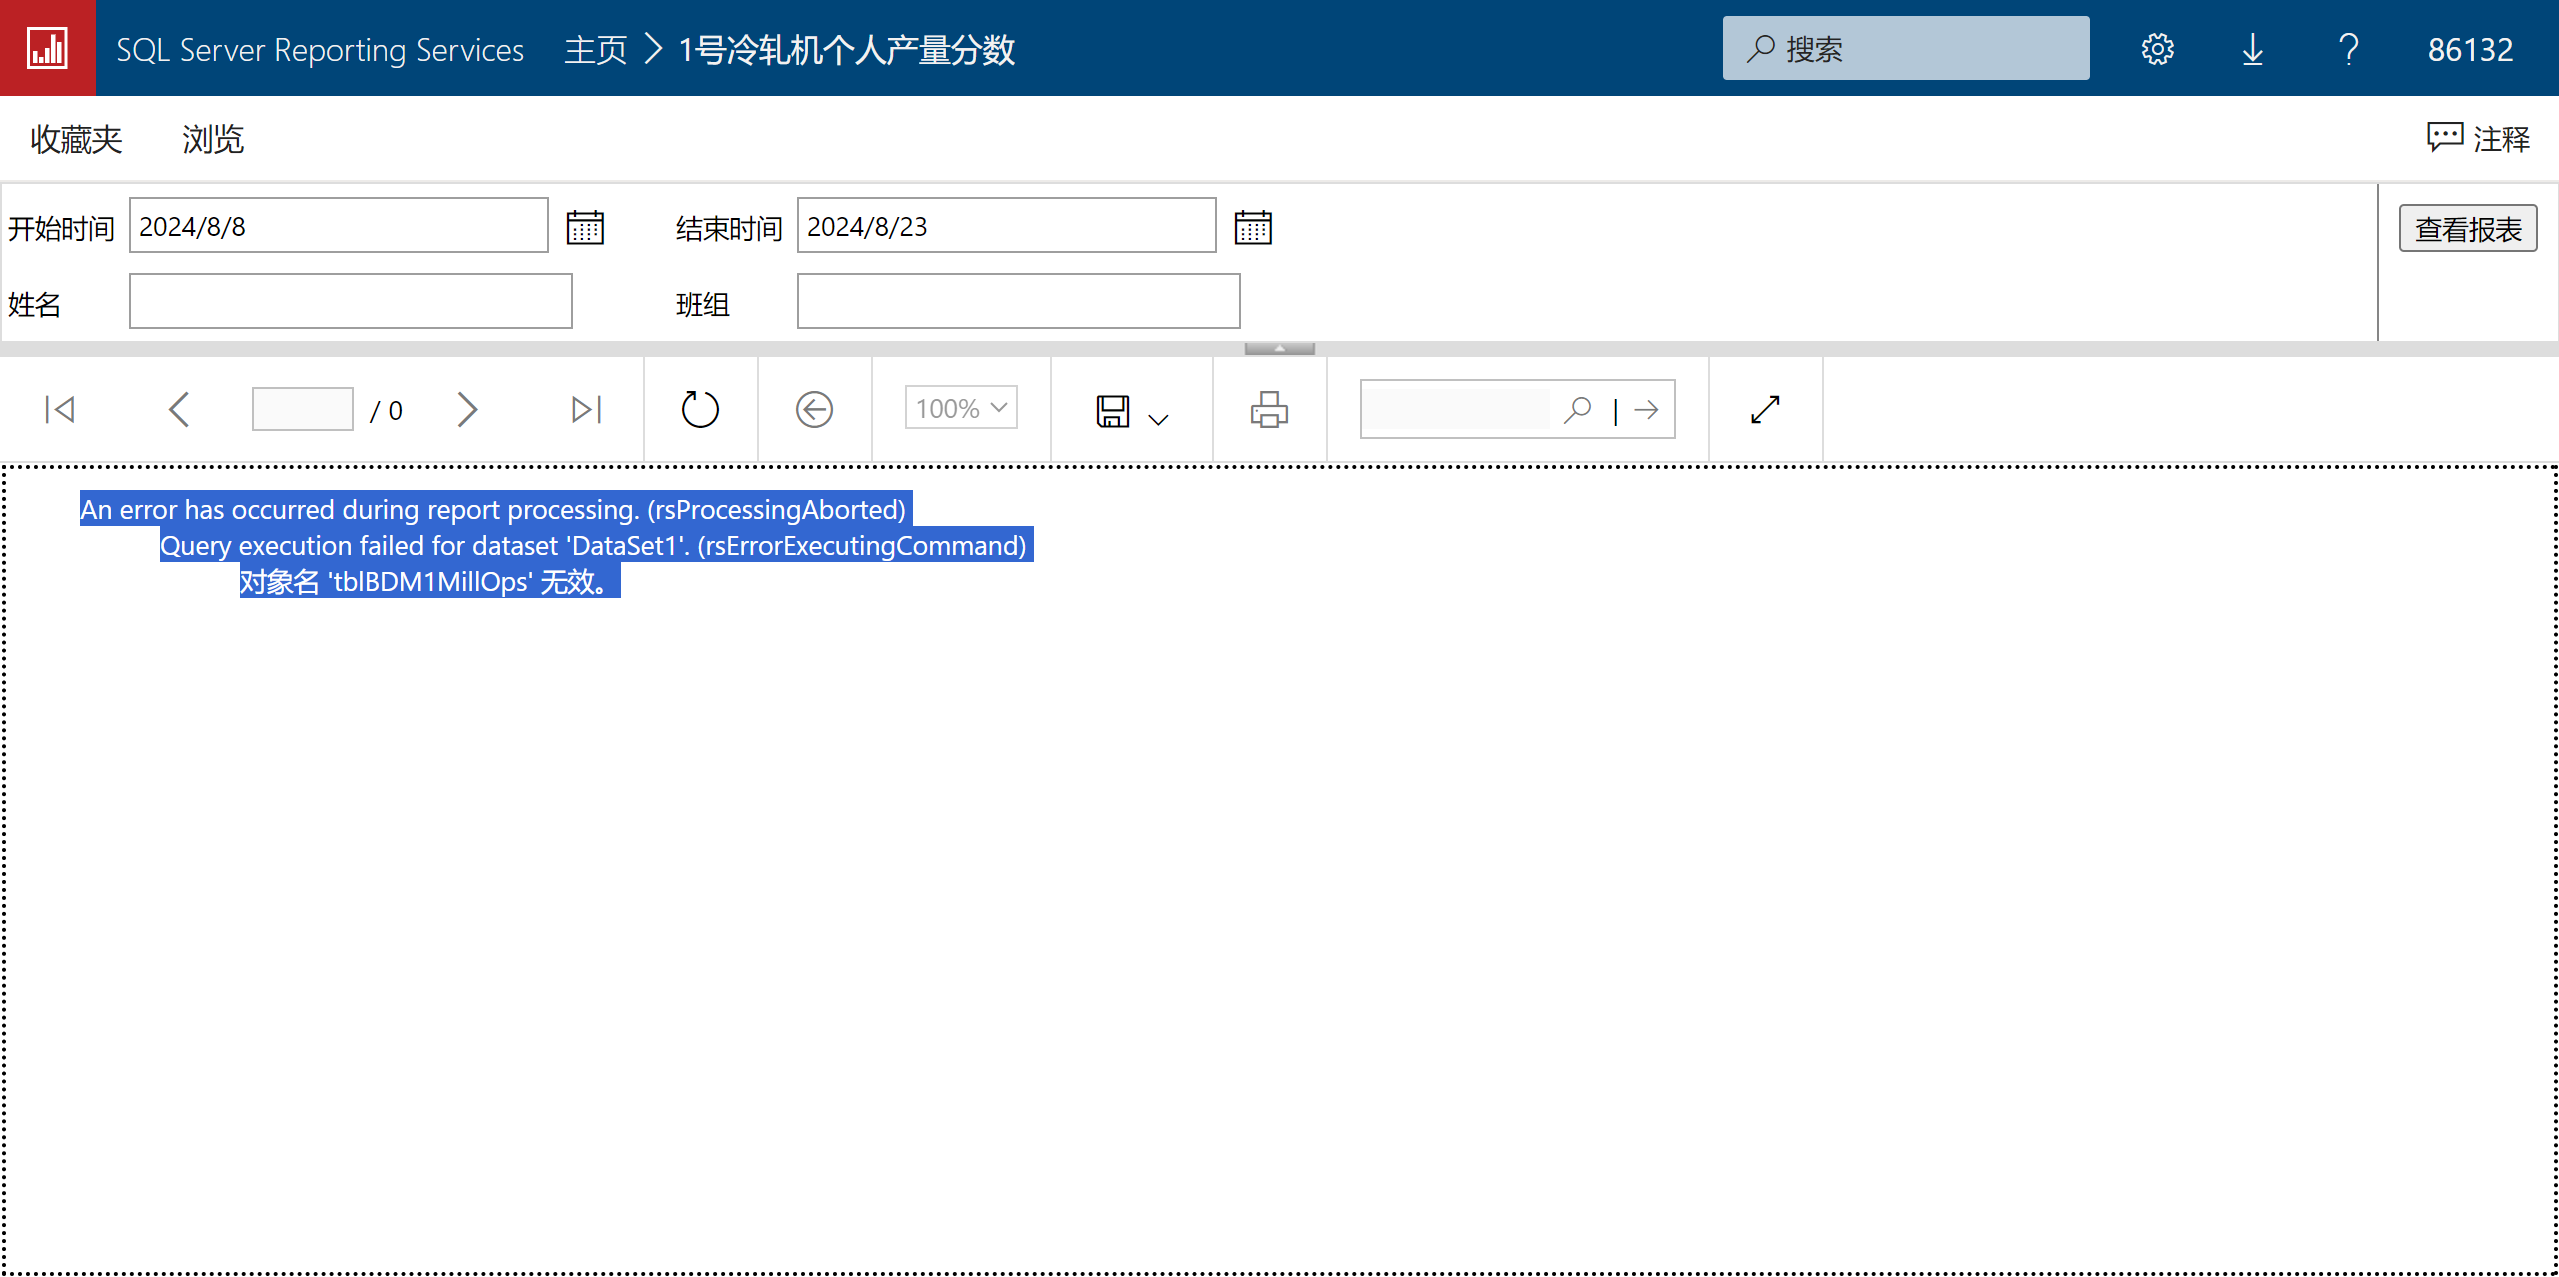2559x1277 pixels.
Task: Click the 查看报表 button
Action: coord(2467,229)
